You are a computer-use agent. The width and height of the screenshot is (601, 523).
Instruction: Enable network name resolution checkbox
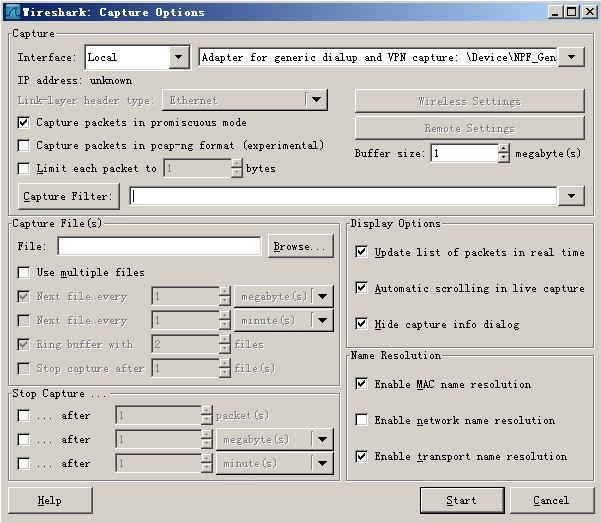click(x=361, y=420)
